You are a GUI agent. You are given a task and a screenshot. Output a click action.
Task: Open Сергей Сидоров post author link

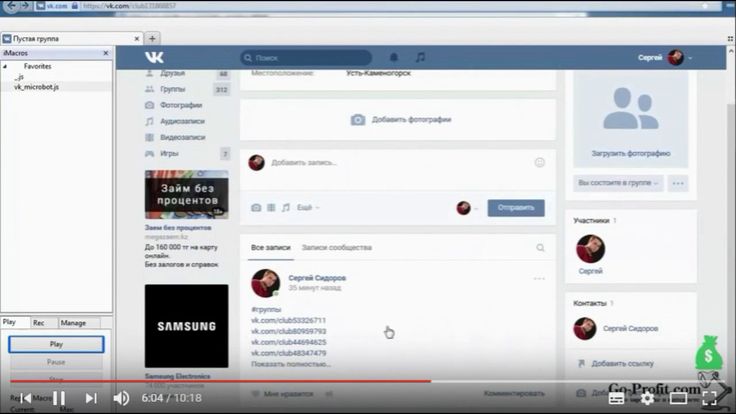click(x=317, y=278)
